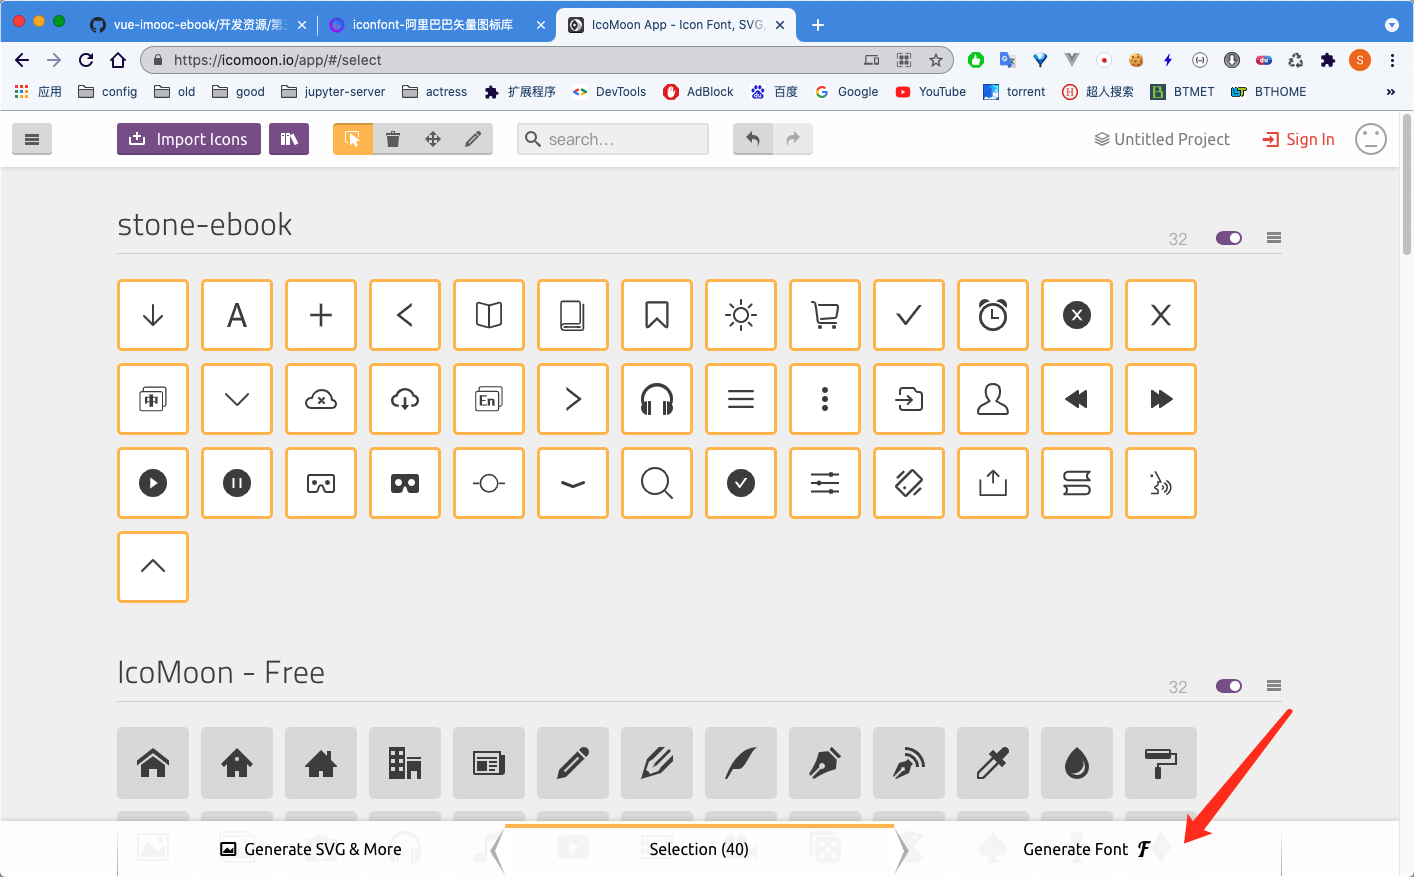This screenshot has height=877, width=1414.
Task: Open the Selection (40) tab
Action: tap(699, 849)
